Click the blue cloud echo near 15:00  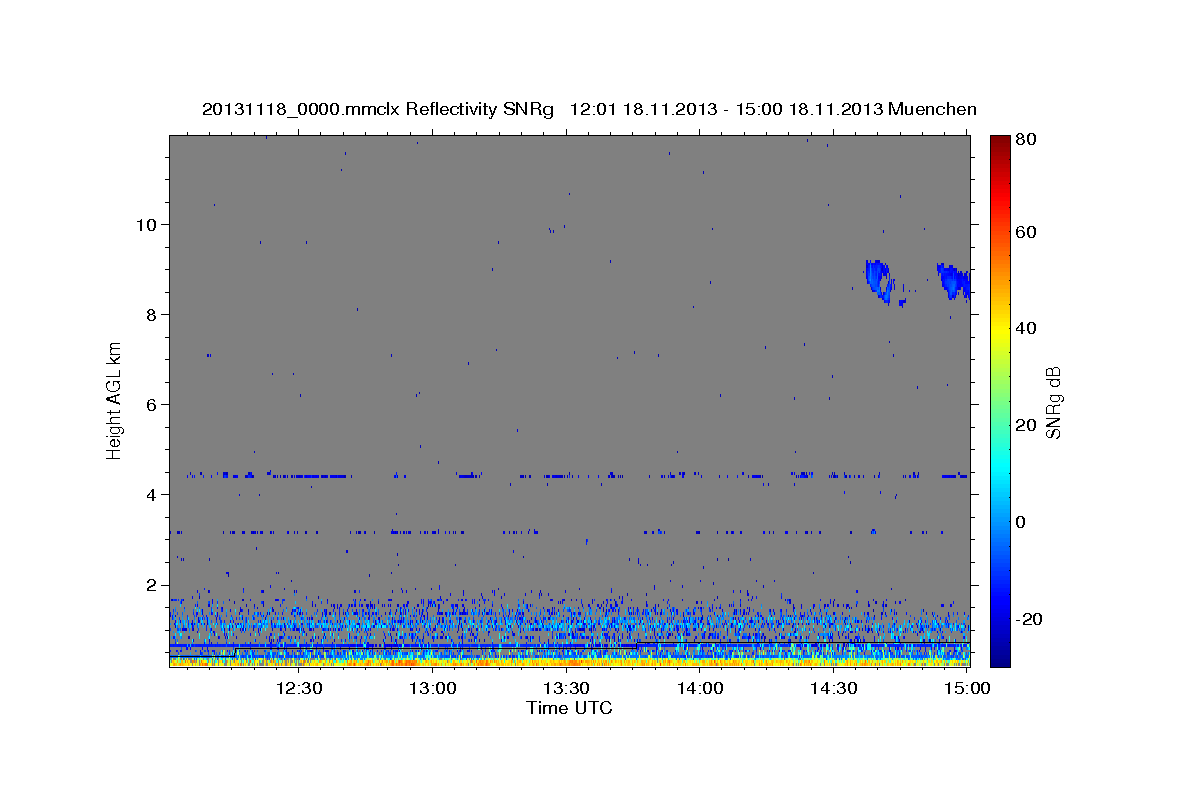(x=953, y=281)
